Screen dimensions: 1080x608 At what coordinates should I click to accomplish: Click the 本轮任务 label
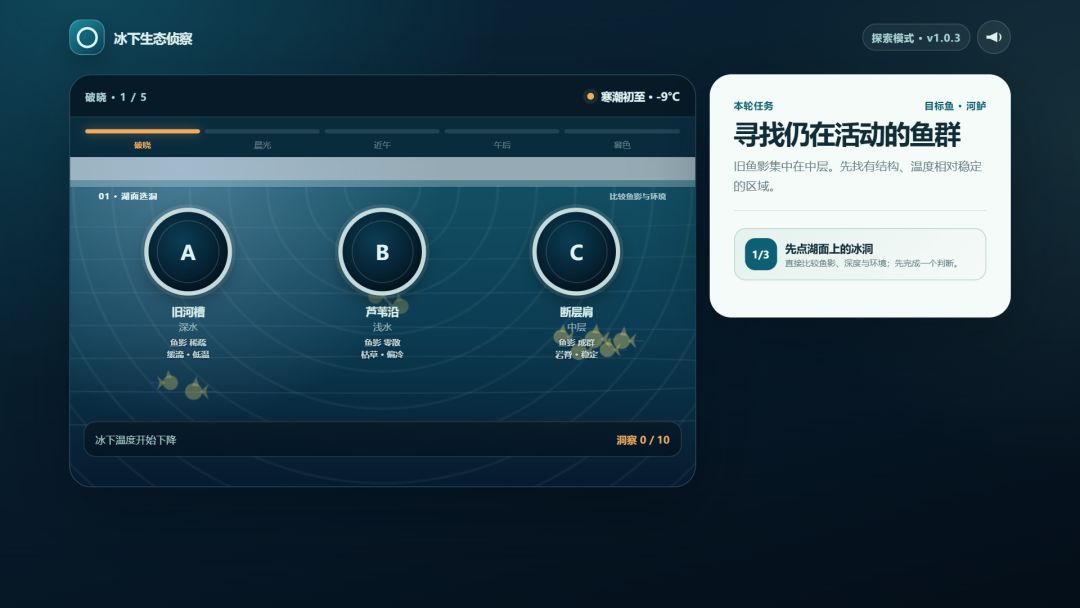click(x=754, y=106)
